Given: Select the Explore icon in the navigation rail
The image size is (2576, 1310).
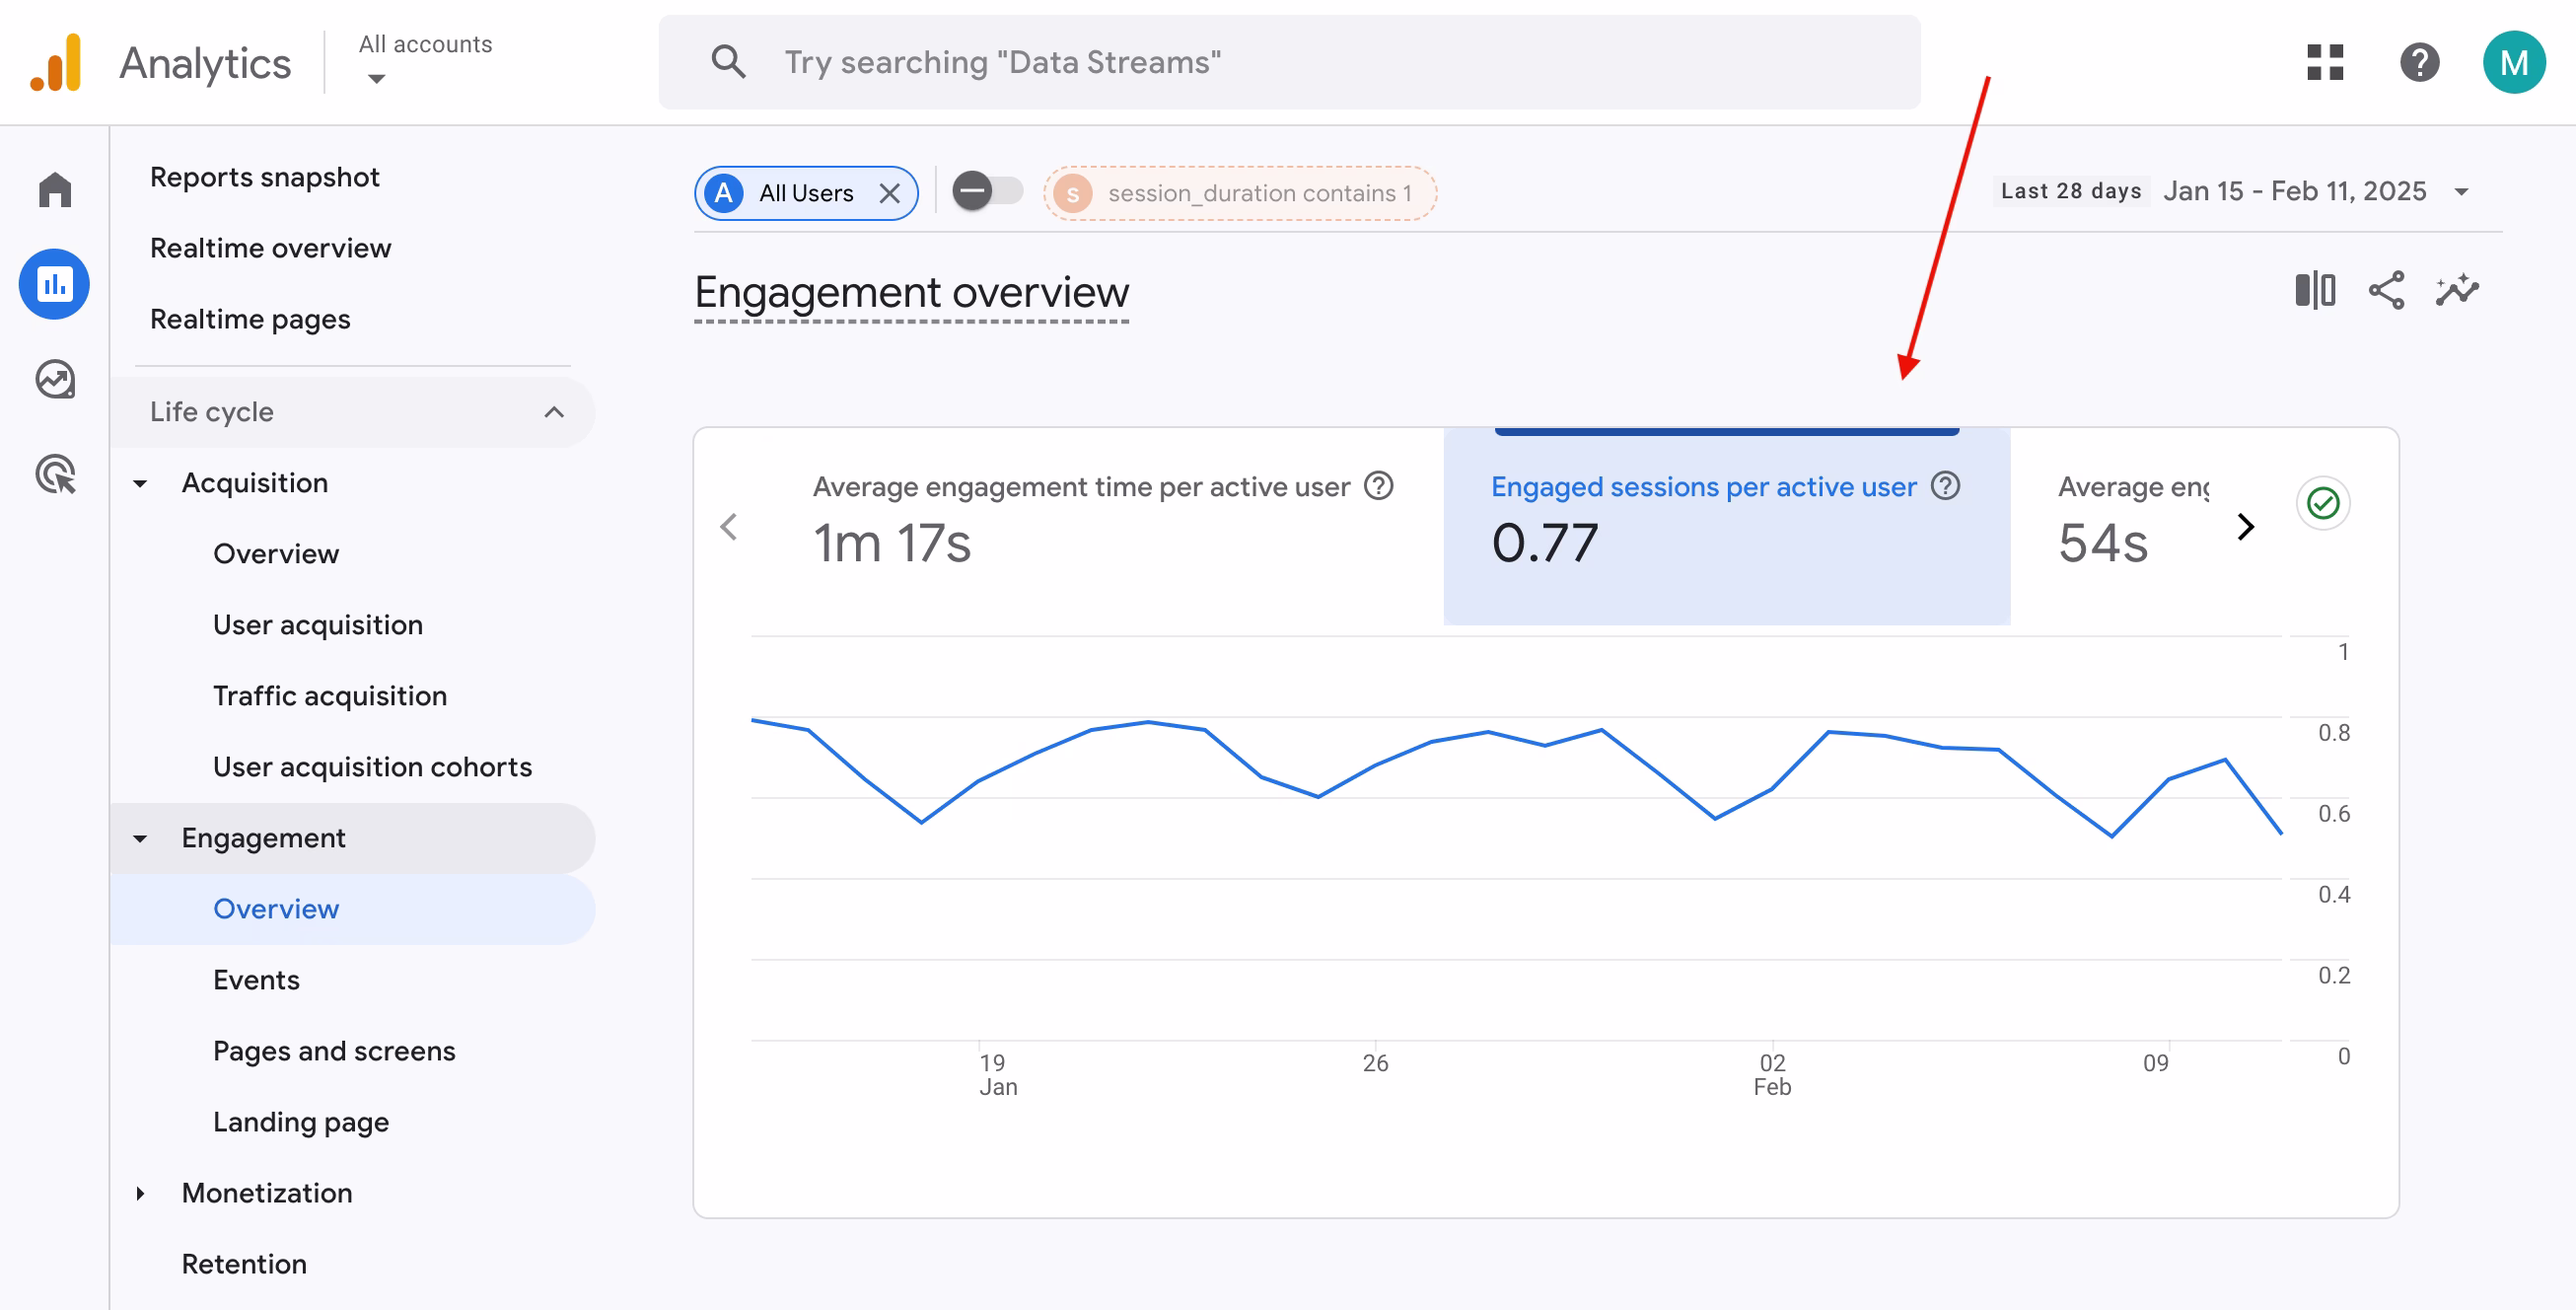Looking at the screenshot, I should (x=53, y=379).
